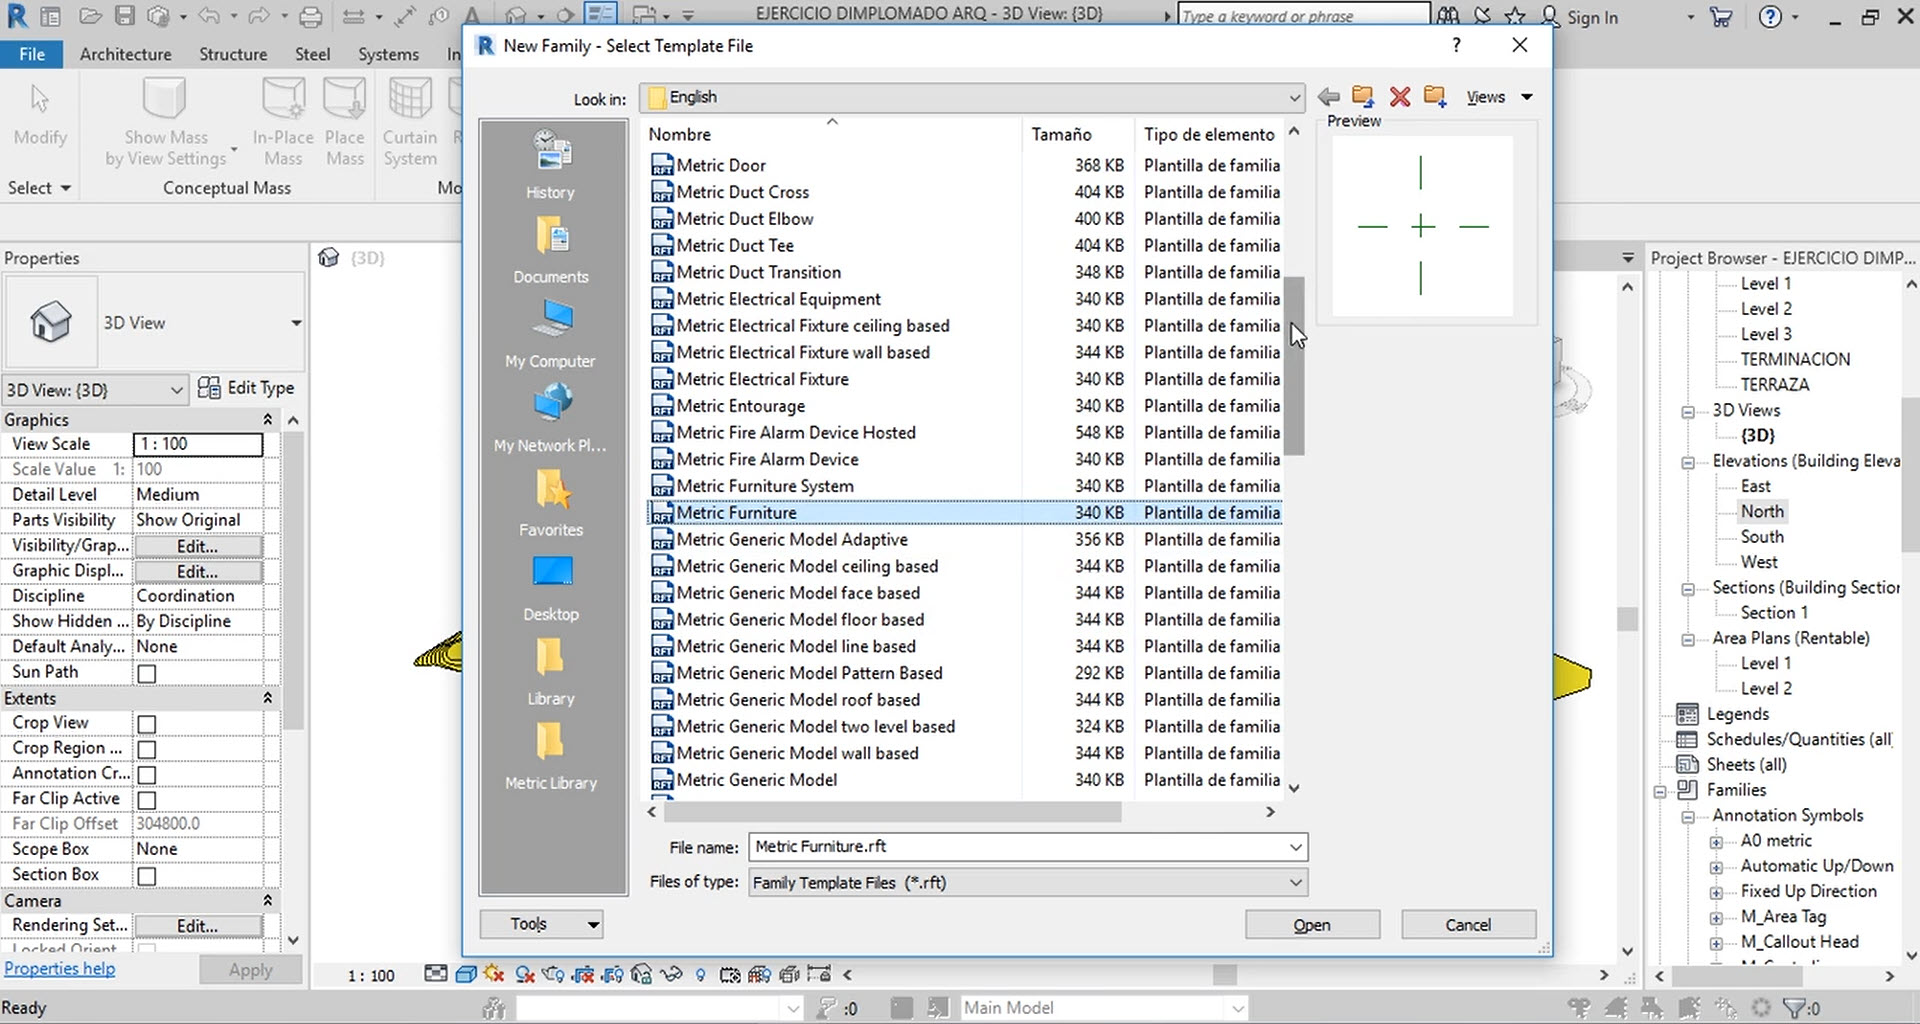Image resolution: width=1920 pixels, height=1024 pixels.
Task: Switch to the Structure ribbon tab
Action: tap(233, 54)
